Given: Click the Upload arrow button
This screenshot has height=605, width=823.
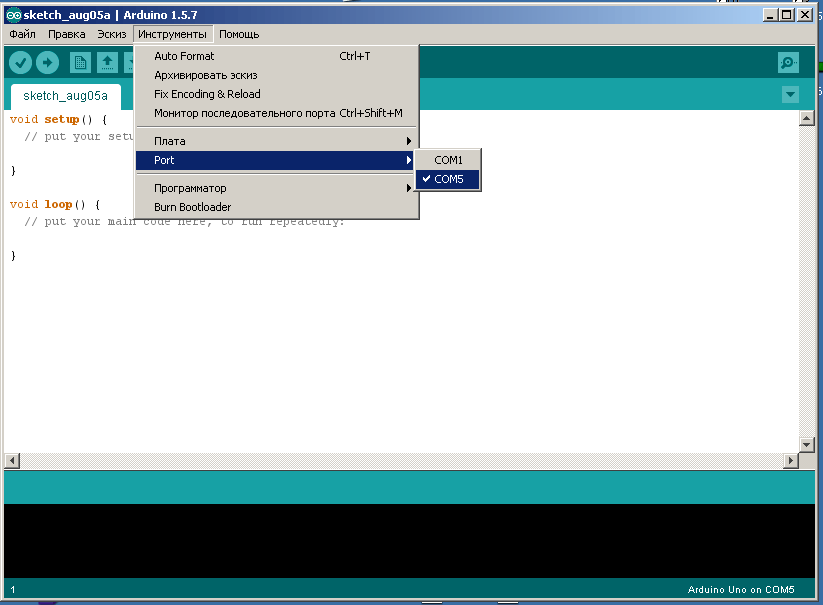Looking at the screenshot, I should point(47,63).
